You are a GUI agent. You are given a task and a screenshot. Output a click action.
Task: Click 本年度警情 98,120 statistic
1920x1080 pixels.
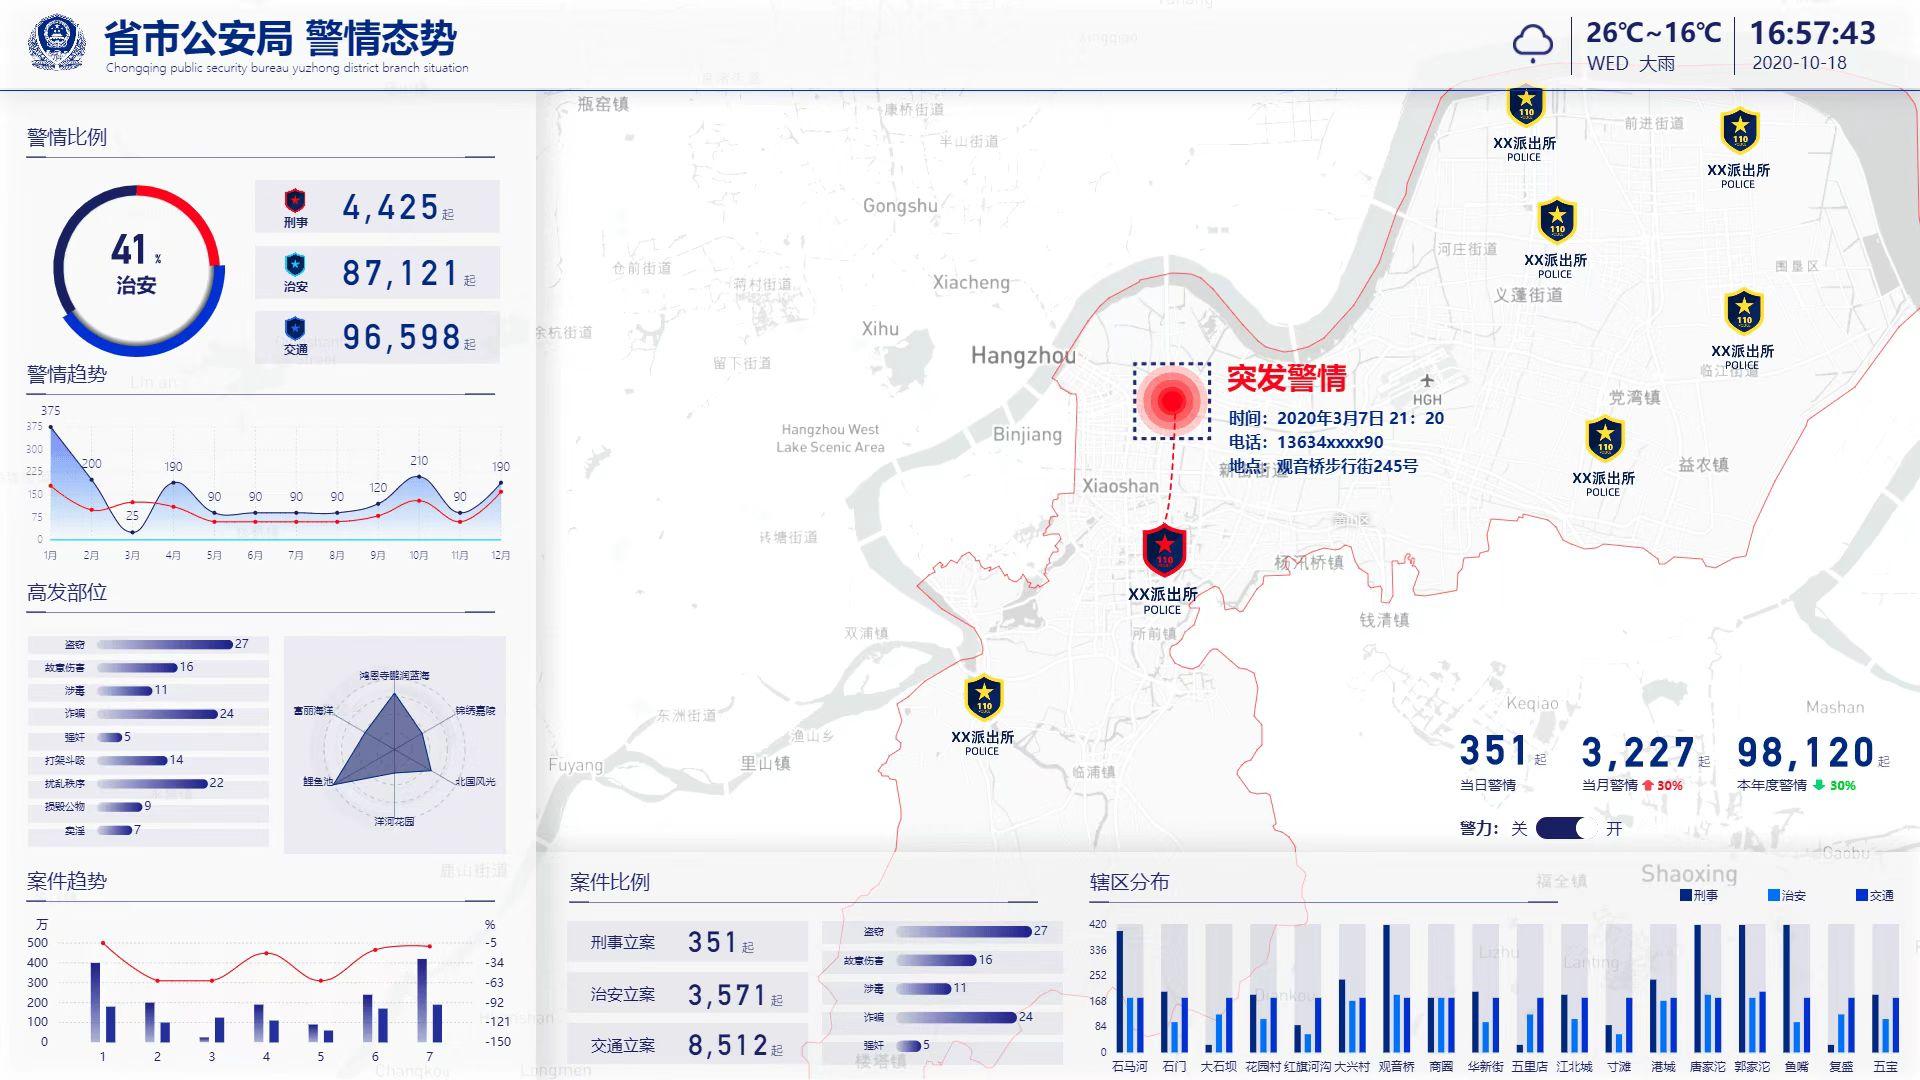[x=1805, y=753]
